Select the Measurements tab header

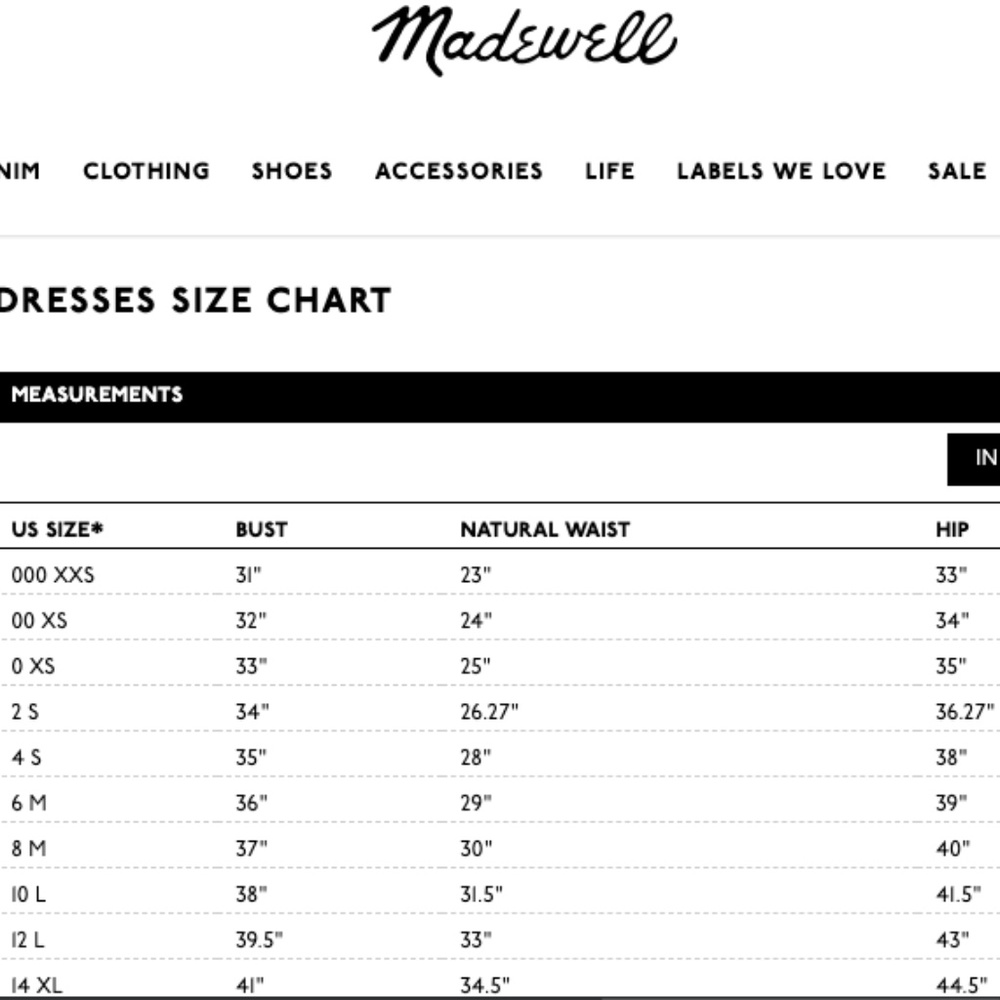tap(97, 395)
